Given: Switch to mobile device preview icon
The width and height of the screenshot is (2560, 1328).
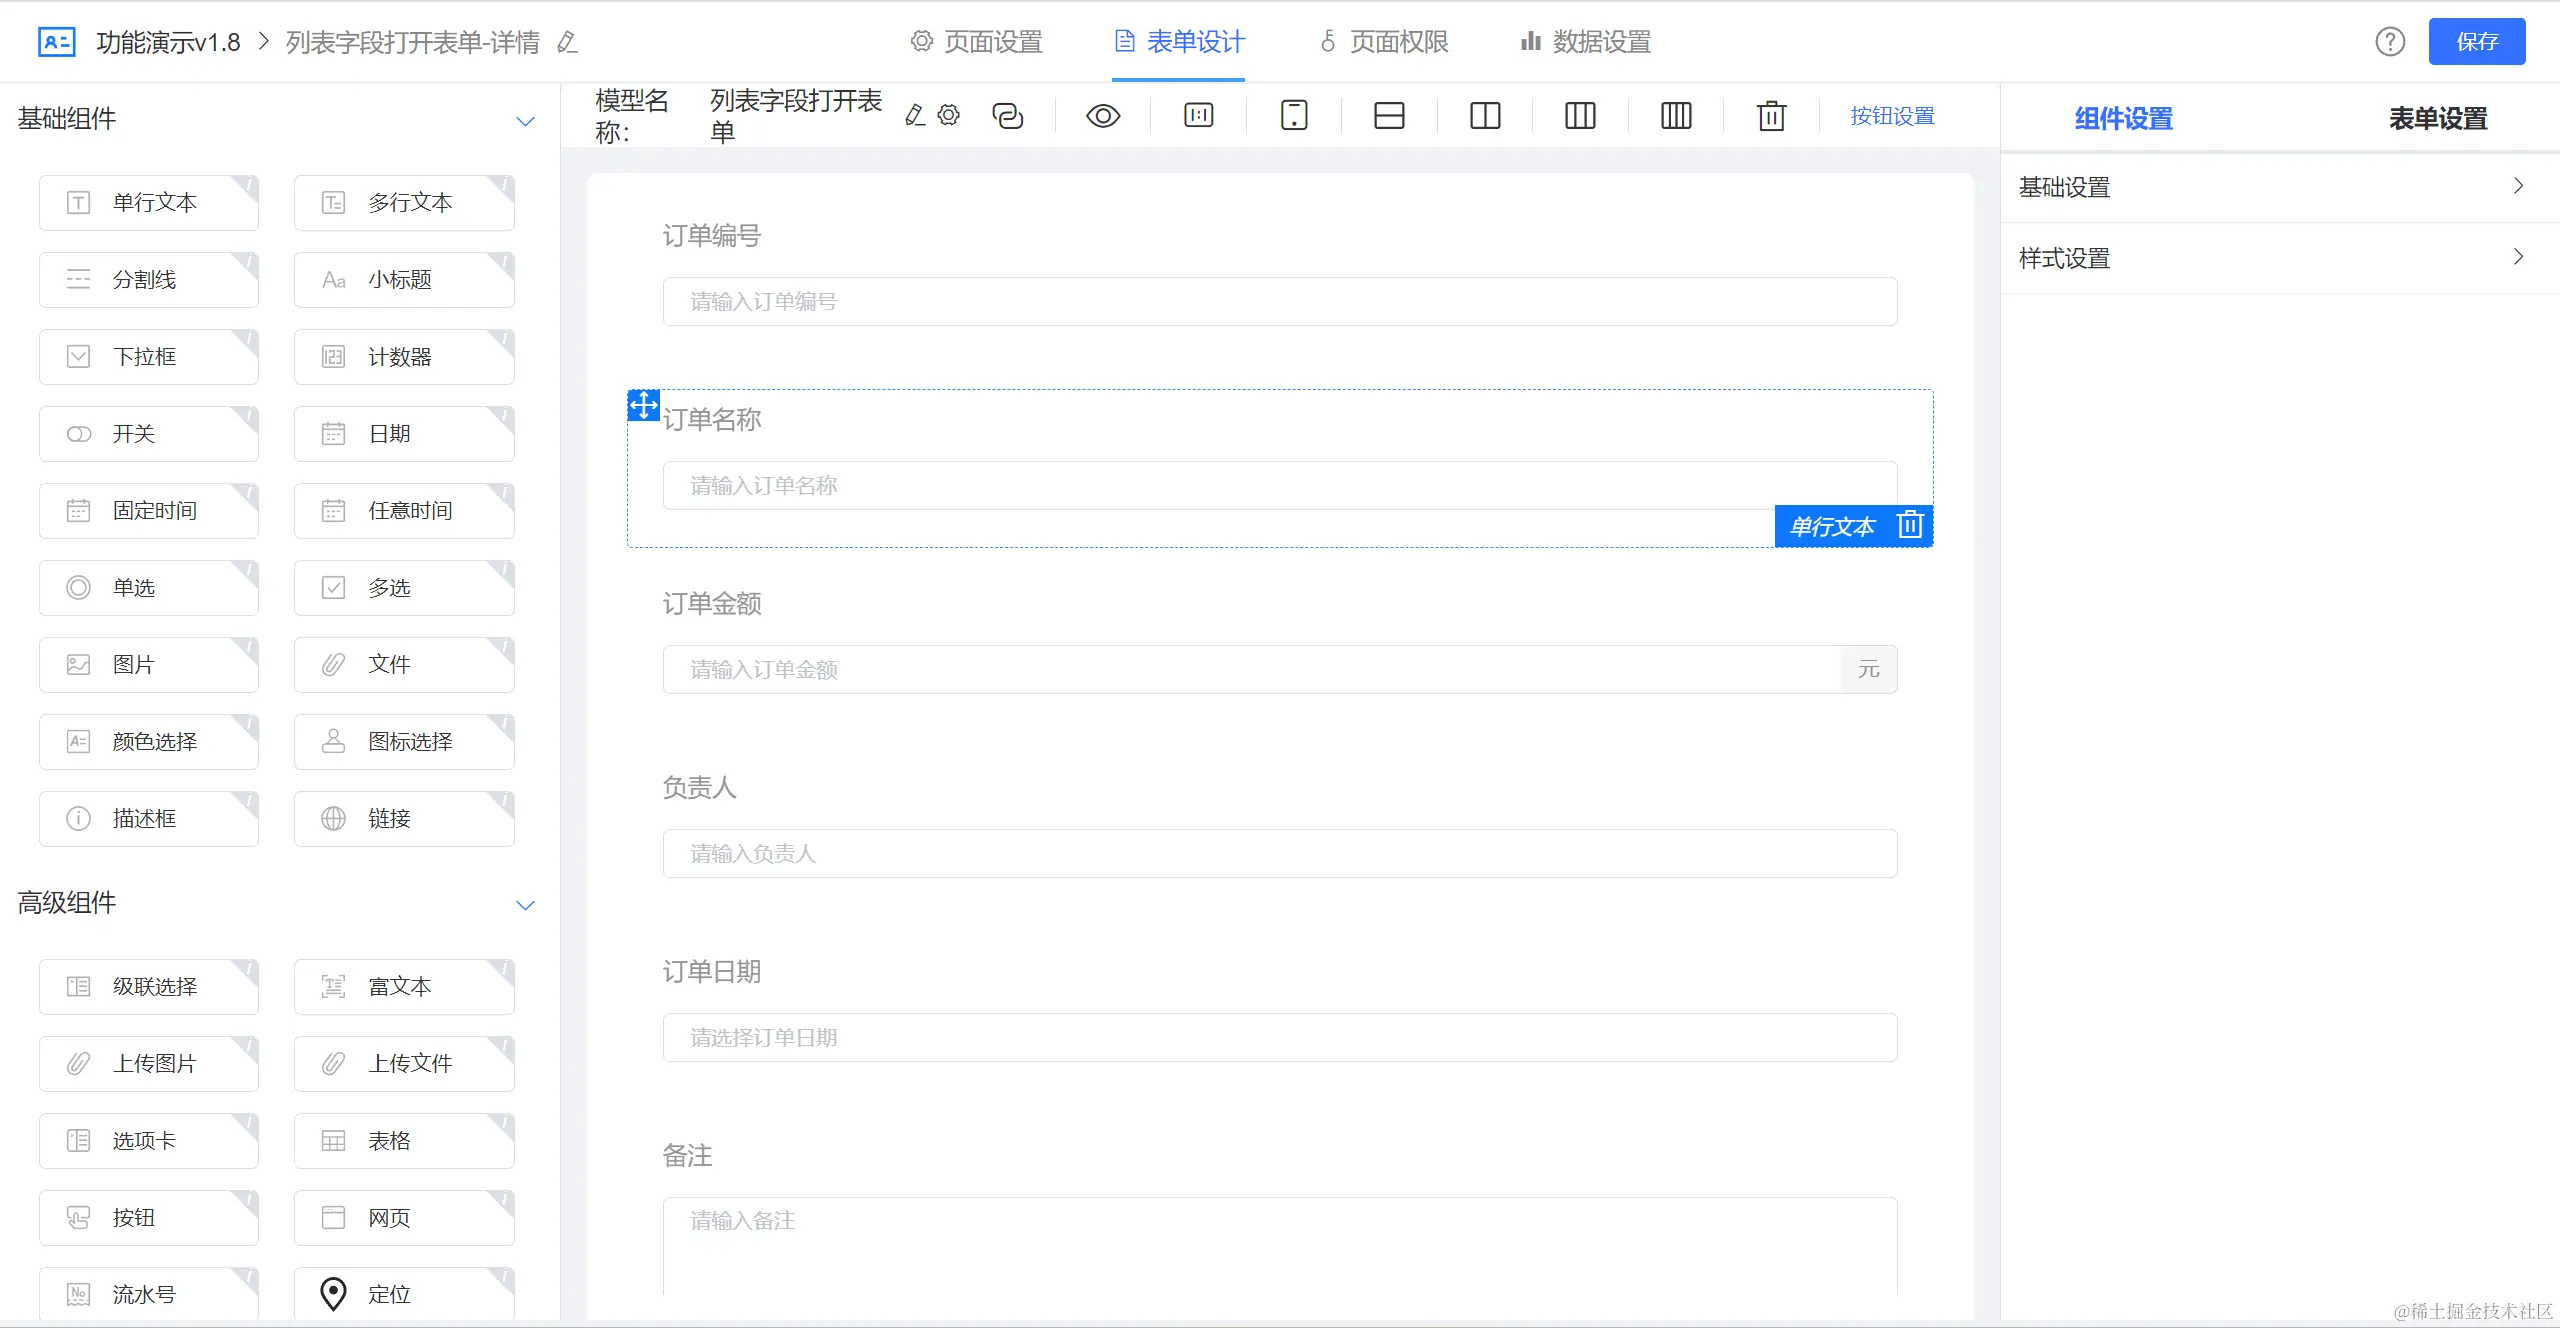Looking at the screenshot, I should click(x=1294, y=116).
